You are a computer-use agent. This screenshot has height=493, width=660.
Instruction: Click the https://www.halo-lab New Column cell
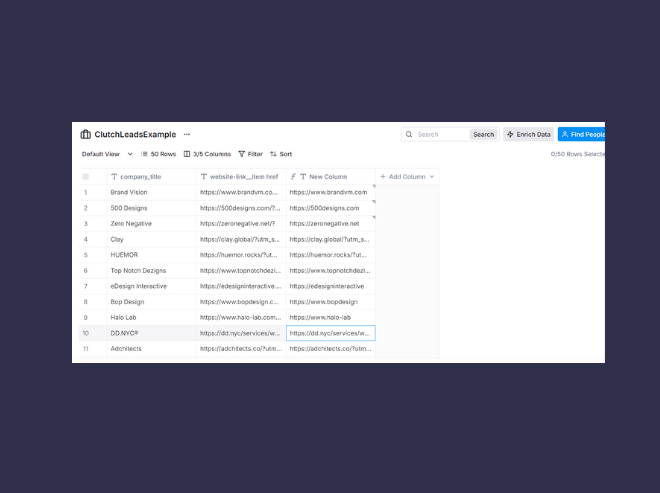(x=331, y=317)
